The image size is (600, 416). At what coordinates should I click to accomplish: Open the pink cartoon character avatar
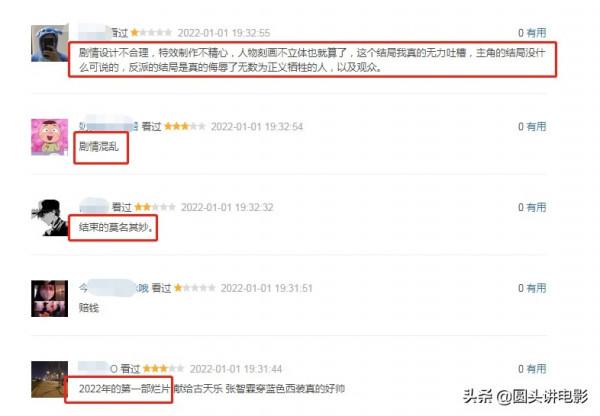[x=50, y=137]
